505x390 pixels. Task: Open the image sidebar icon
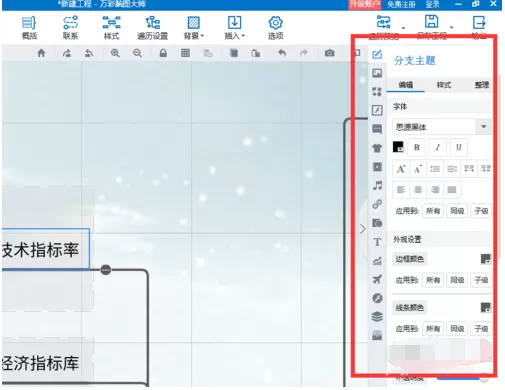(x=377, y=73)
